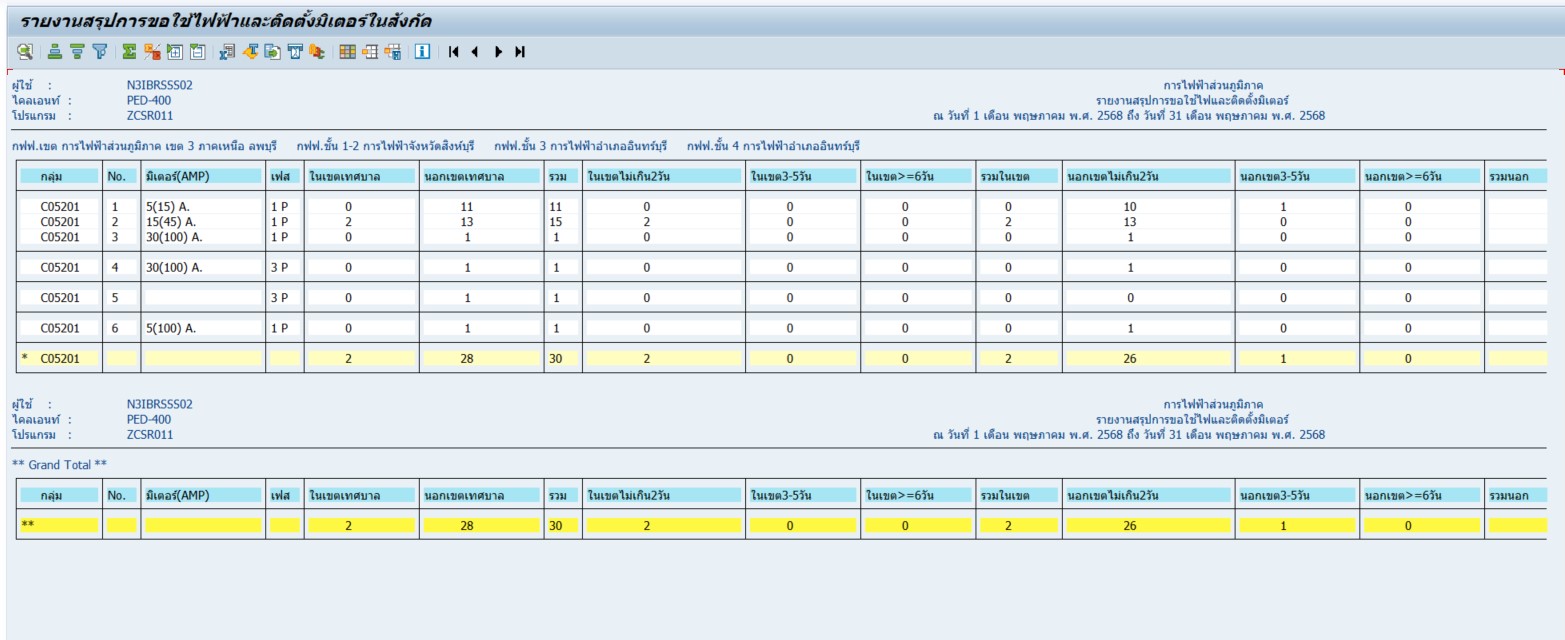The height and width of the screenshot is (640, 1565).
Task: Jump to first page
Action: (454, 52)
